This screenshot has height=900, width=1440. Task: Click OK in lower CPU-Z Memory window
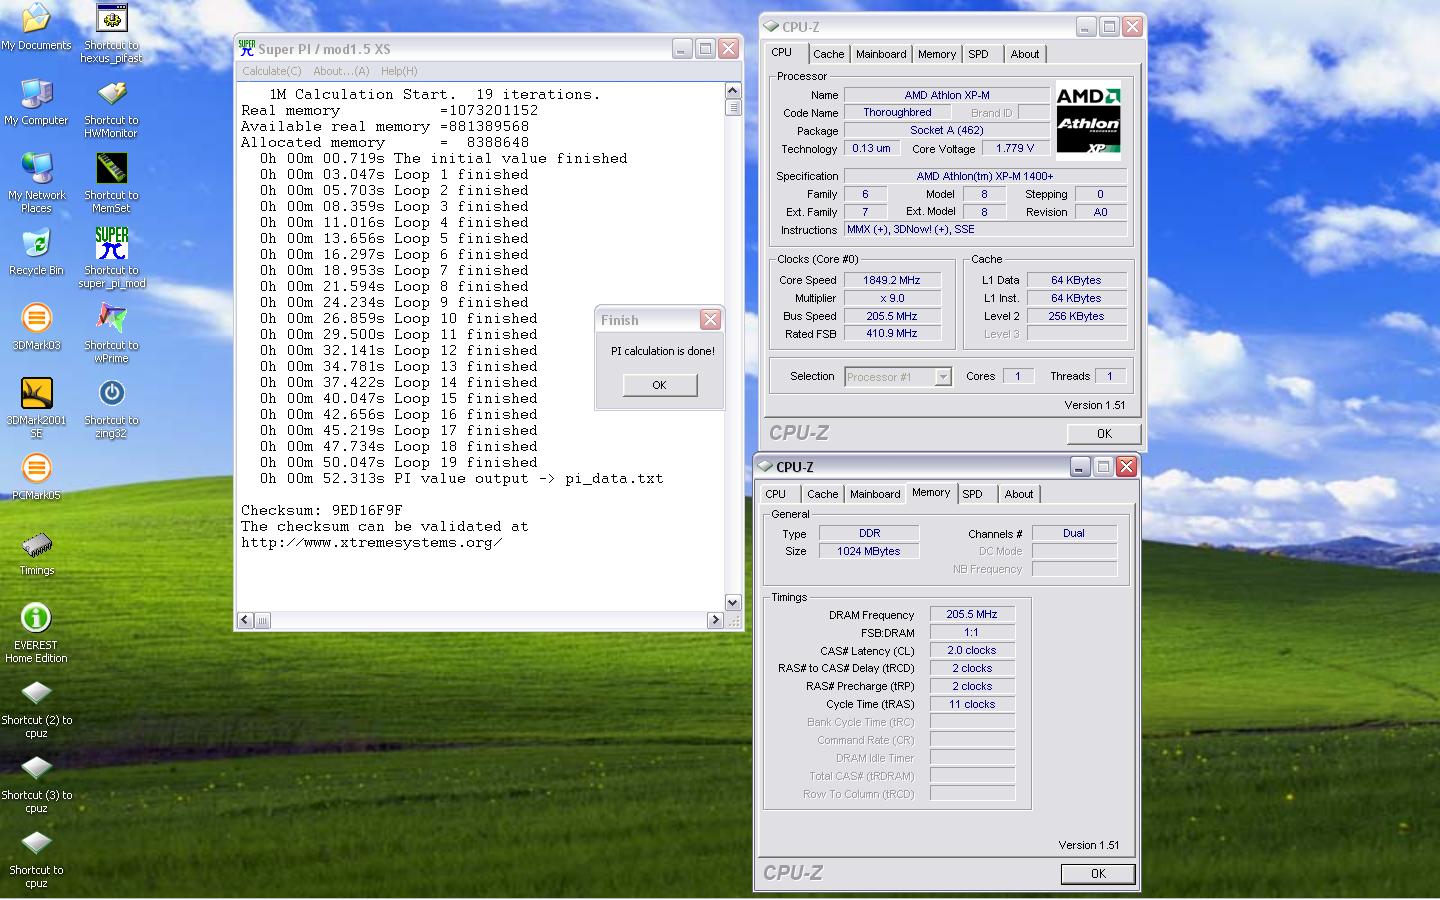(1098, 873)
